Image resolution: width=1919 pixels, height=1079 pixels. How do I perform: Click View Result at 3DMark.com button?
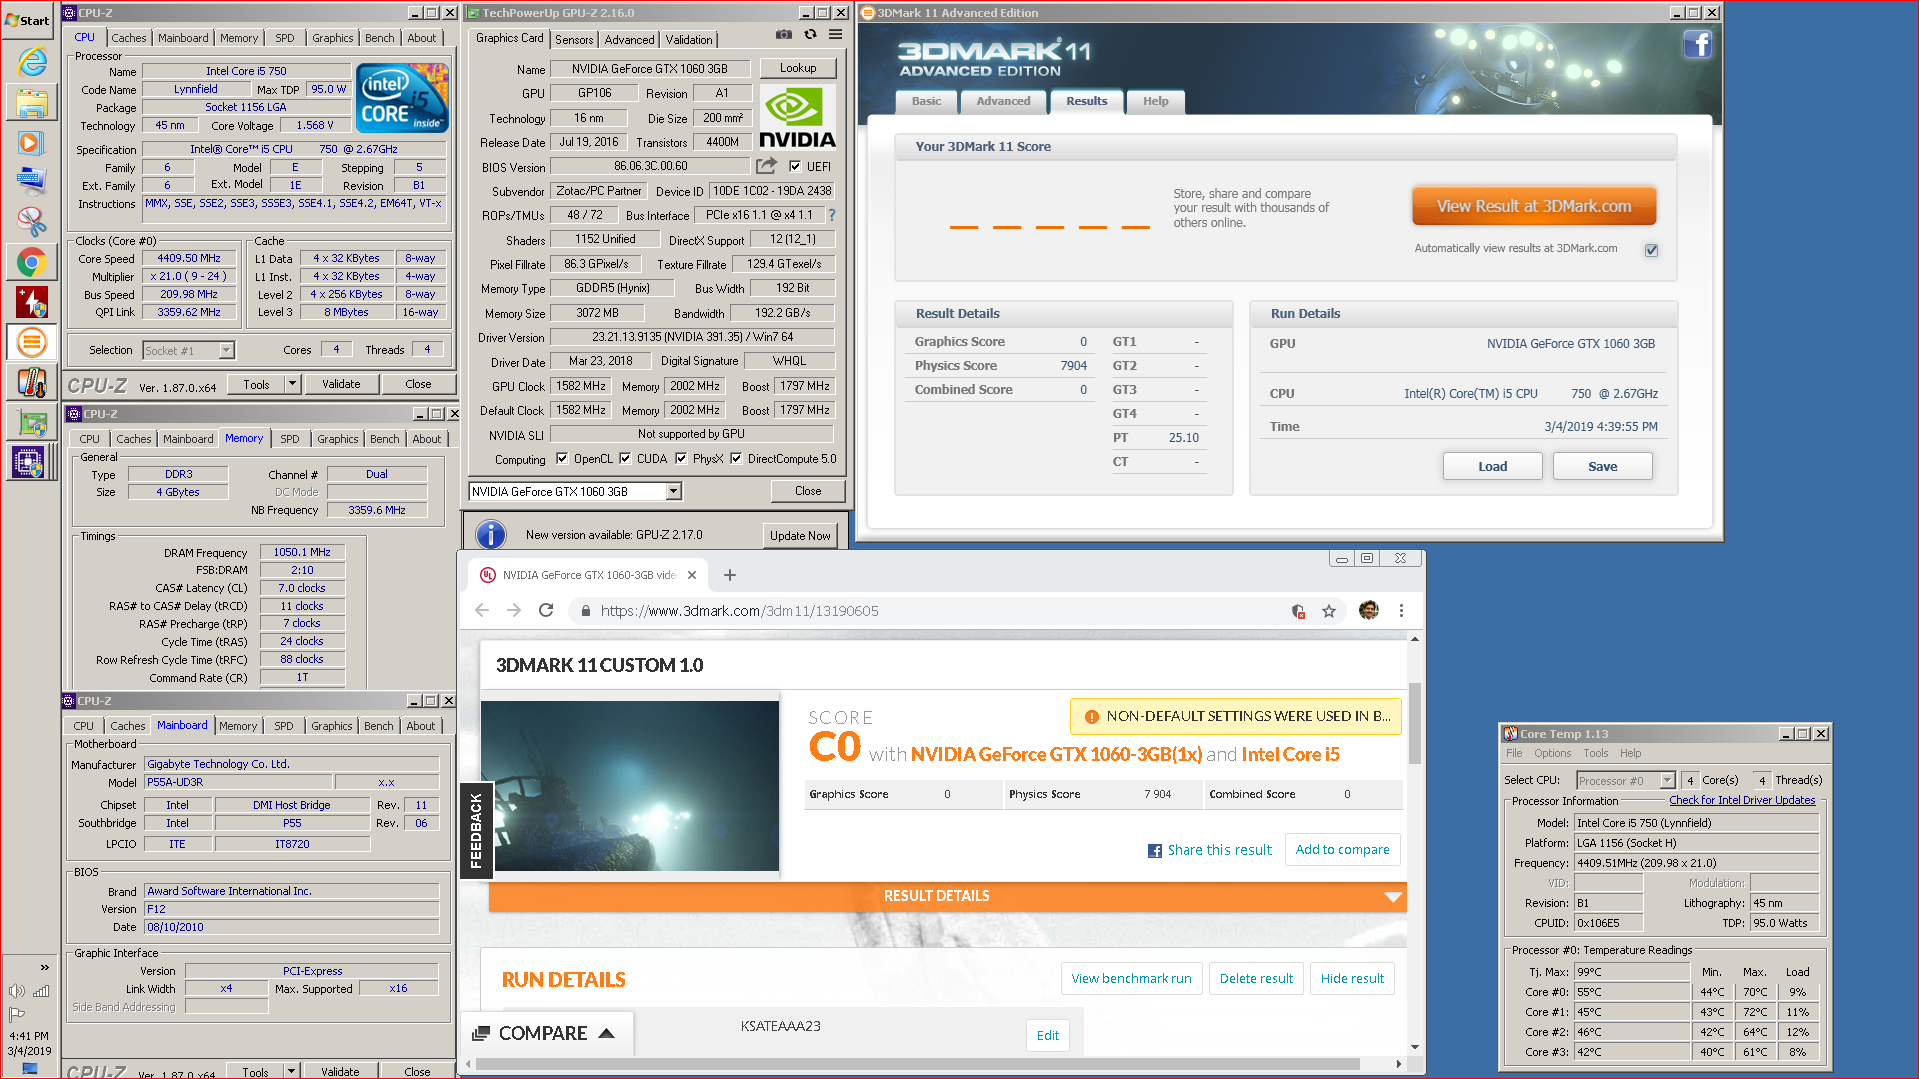click(1533, 206)
